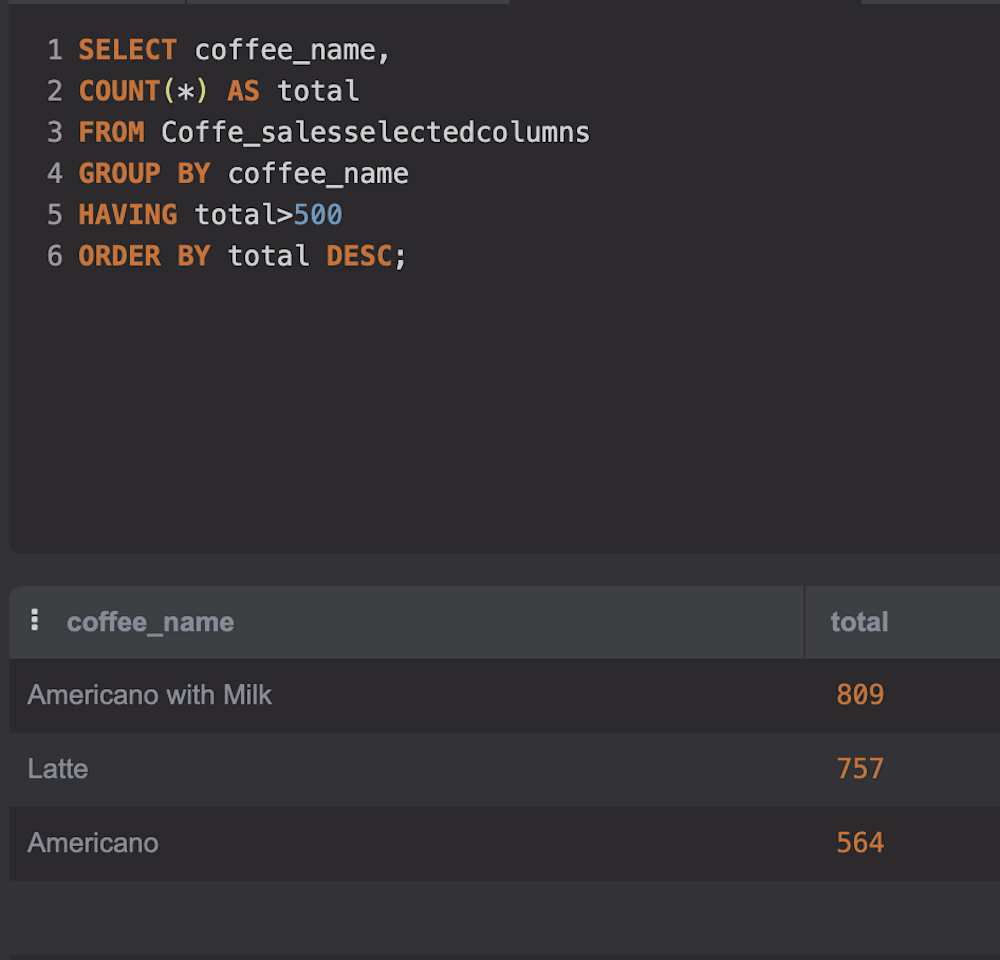Place cursor on the SELECT keyword
Viewport: 1000px width, 960px height.
coord(128,50)
